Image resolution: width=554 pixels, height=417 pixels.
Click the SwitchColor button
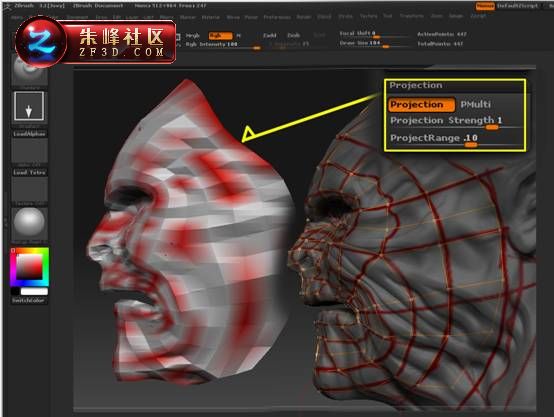29,300
